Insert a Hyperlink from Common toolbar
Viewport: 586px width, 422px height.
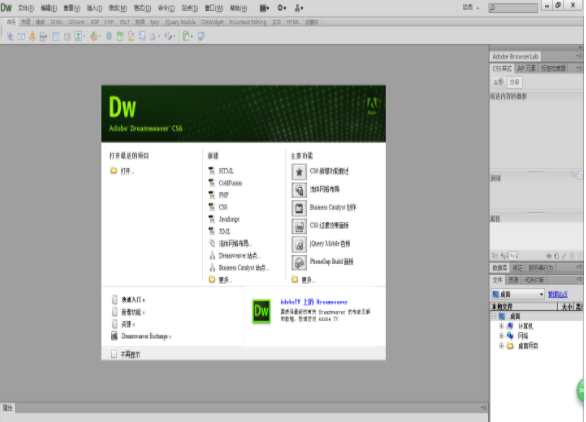tap(10, 36)
